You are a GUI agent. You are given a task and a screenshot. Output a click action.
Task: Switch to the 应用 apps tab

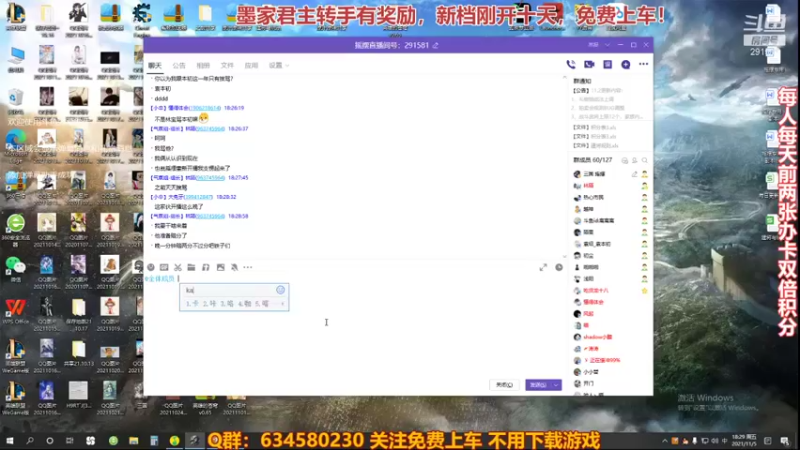[251, 65]
